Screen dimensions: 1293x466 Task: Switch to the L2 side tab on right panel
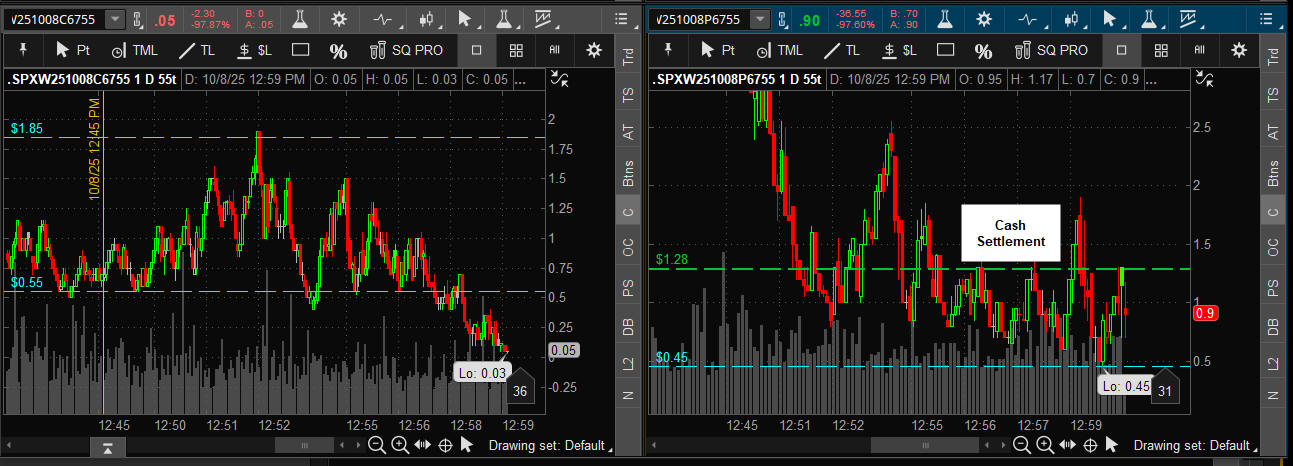(x=1273, y=364)
